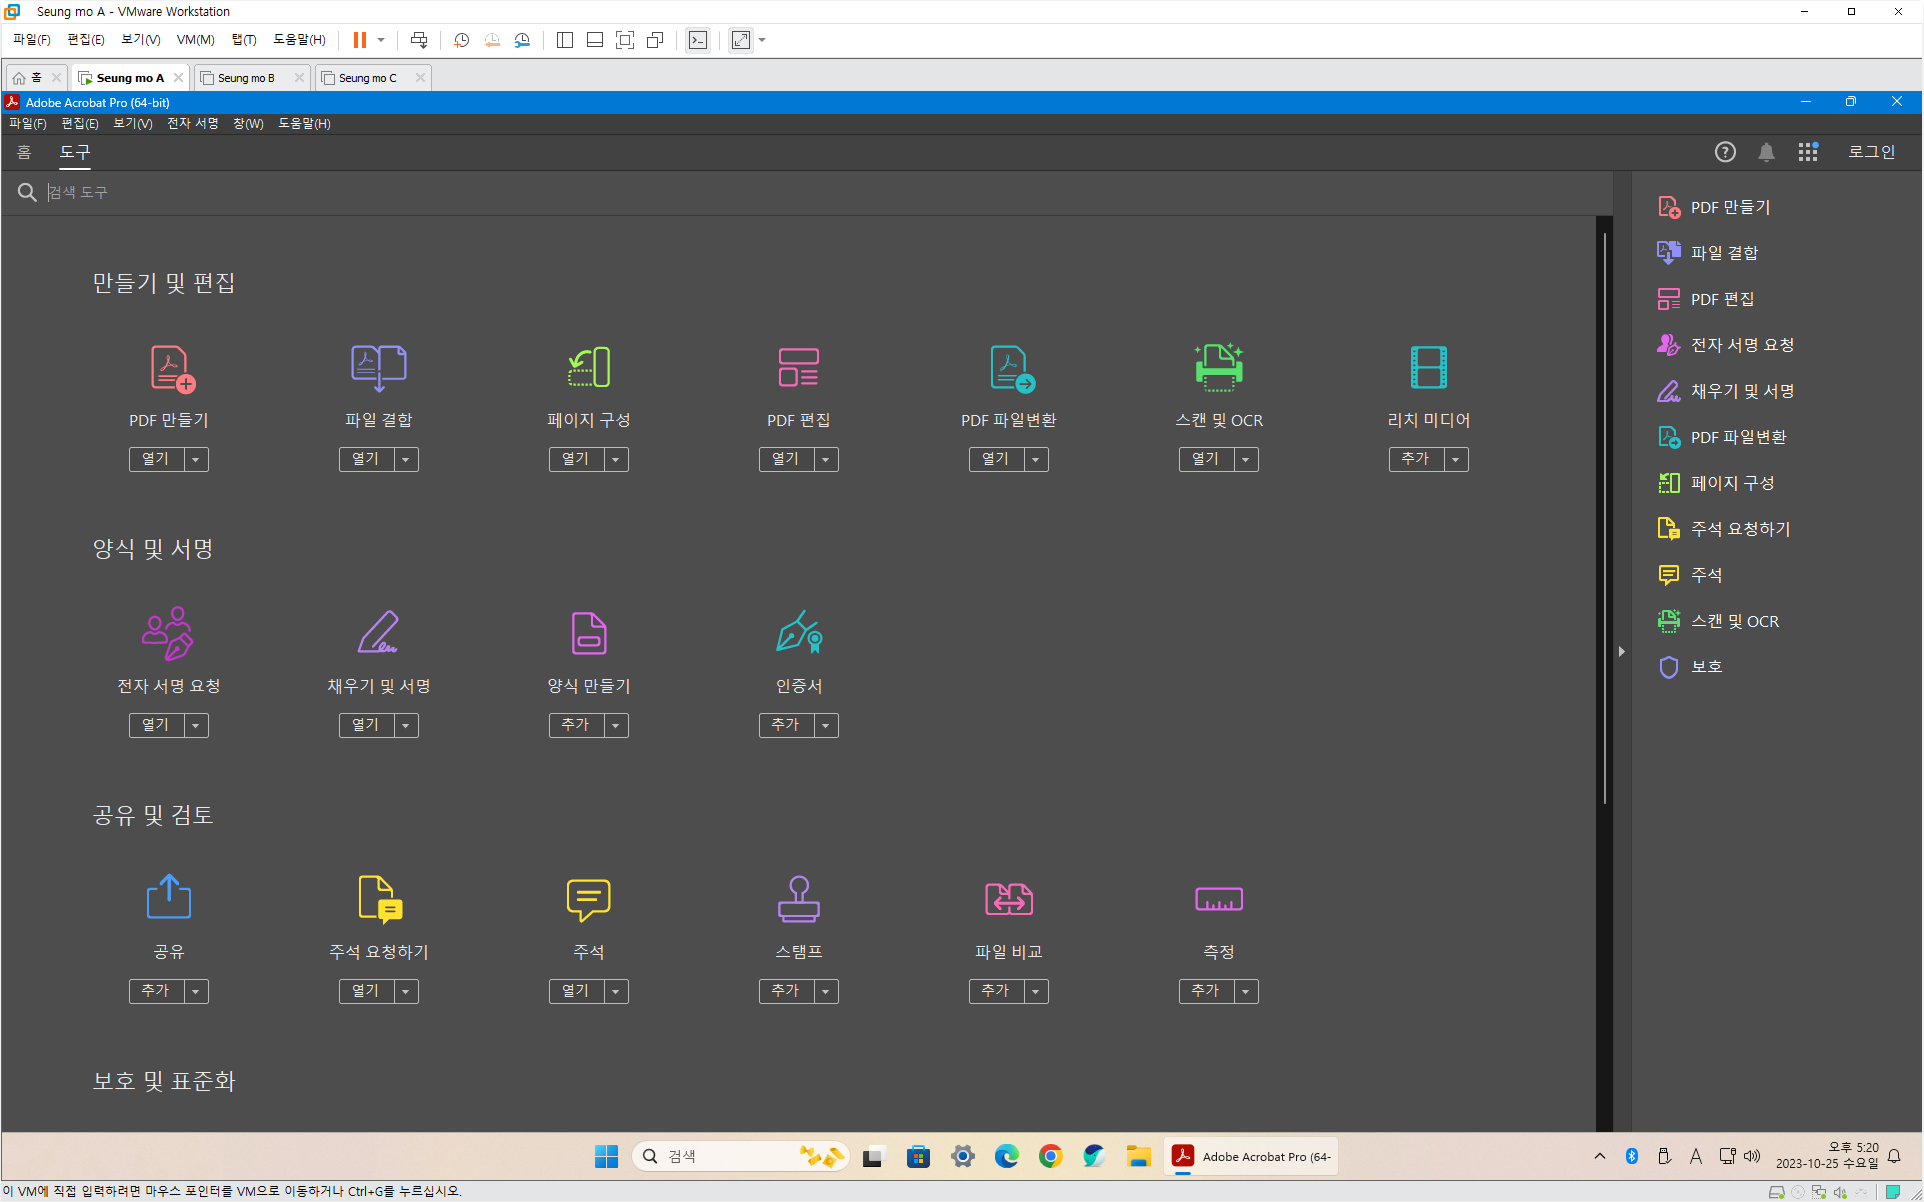Viewport: 1924px width, 1202px height.
Task: Click the 로그인 sign-in link
Action: tap(1871, 152)
